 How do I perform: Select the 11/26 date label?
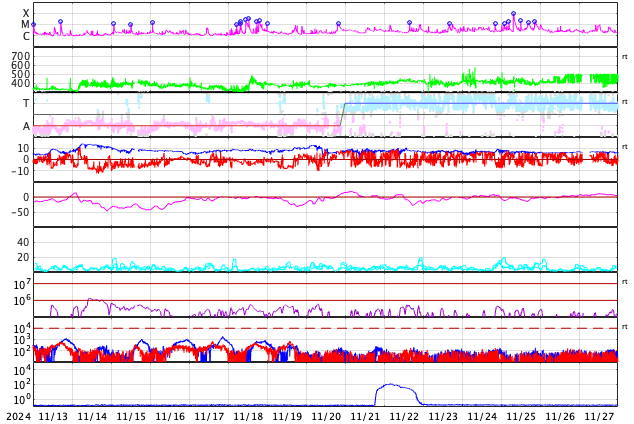pos(560,416)
